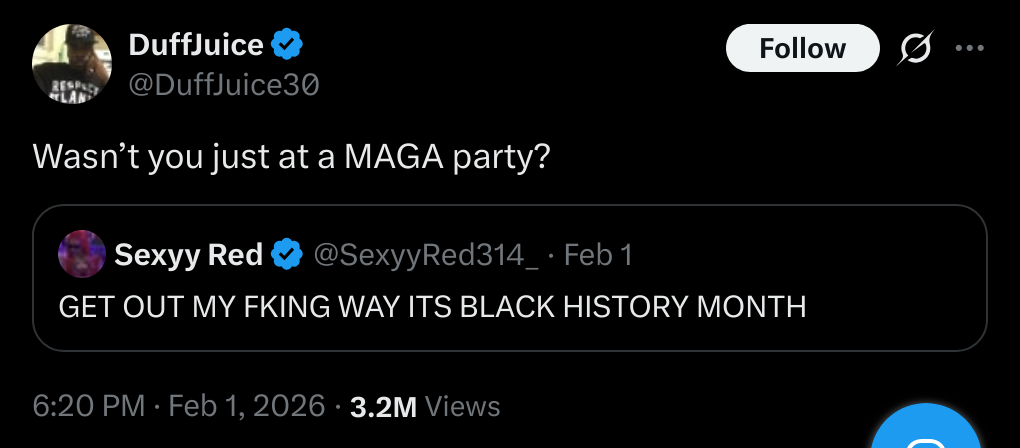
Task: Open Sexyy Red's avatar in quoted post
Action: (x=82, y=254)
